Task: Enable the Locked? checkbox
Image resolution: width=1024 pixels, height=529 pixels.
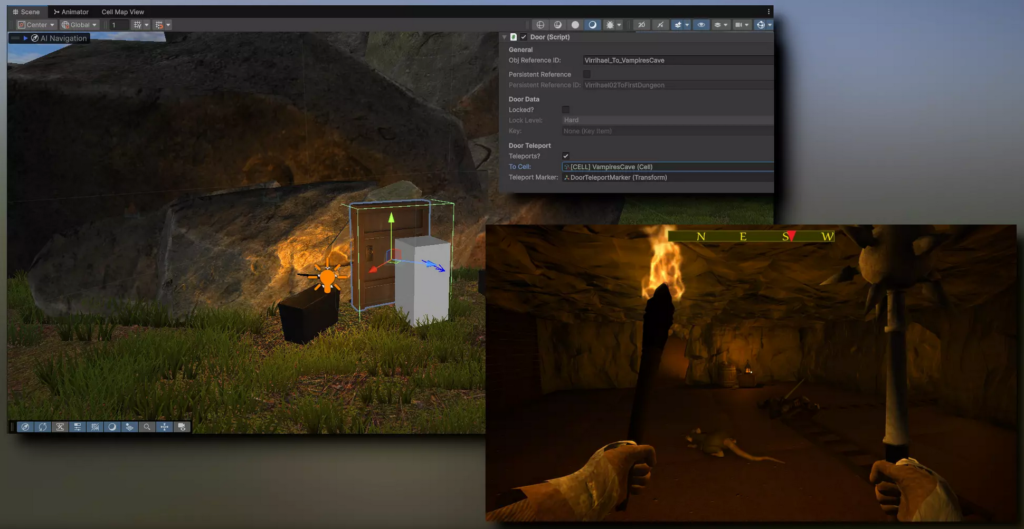Action: 566,109
